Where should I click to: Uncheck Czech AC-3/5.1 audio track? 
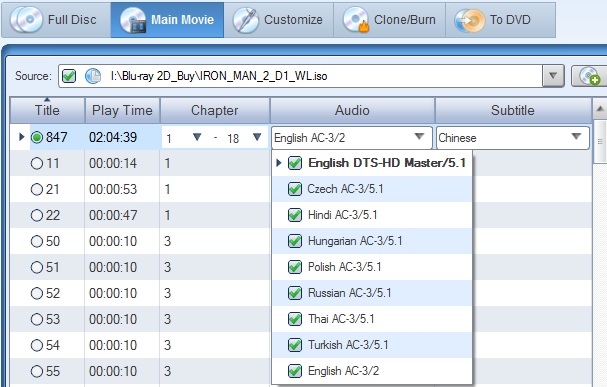pyautogui.click(x=295, y=189)
